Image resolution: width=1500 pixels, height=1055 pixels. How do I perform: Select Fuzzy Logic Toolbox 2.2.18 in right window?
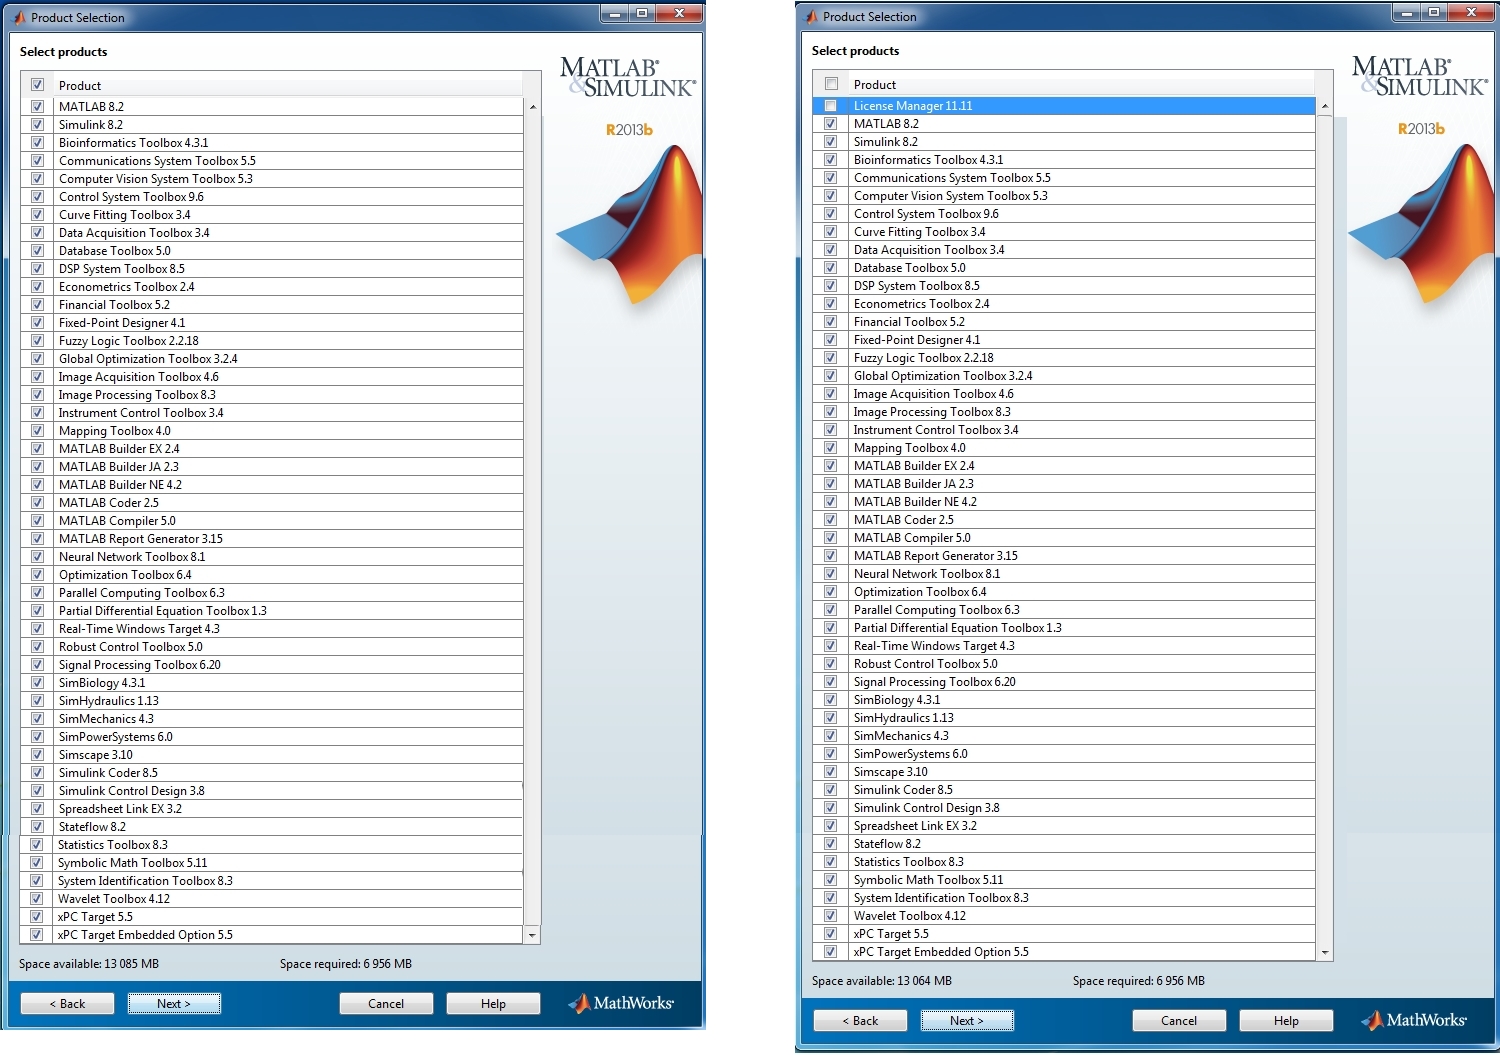click(1064, 358)
